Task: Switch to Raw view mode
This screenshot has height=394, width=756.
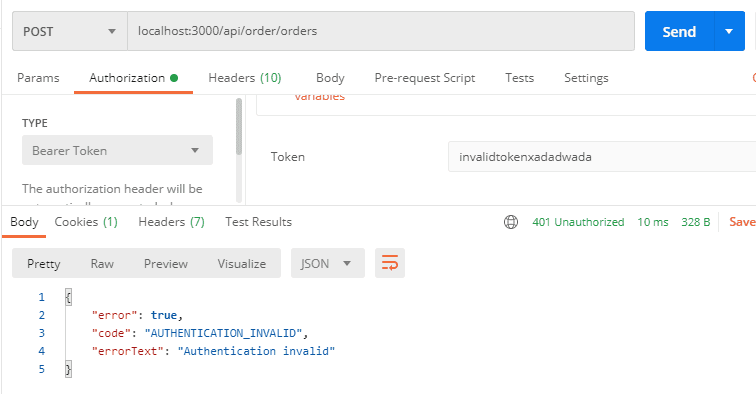Action: point(102,263)
